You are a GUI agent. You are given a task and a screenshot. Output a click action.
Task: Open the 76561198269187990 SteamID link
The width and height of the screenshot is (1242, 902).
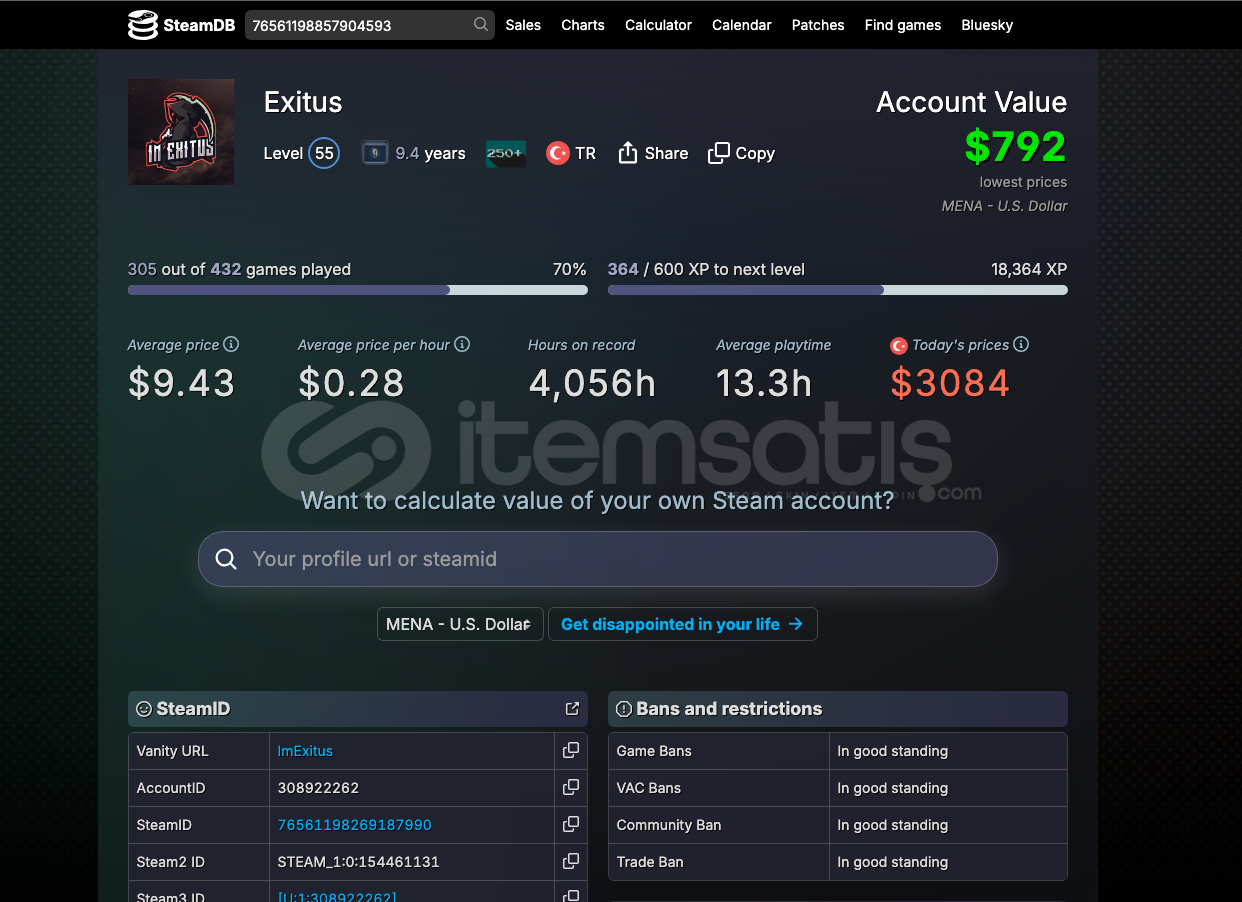point(355,825)
